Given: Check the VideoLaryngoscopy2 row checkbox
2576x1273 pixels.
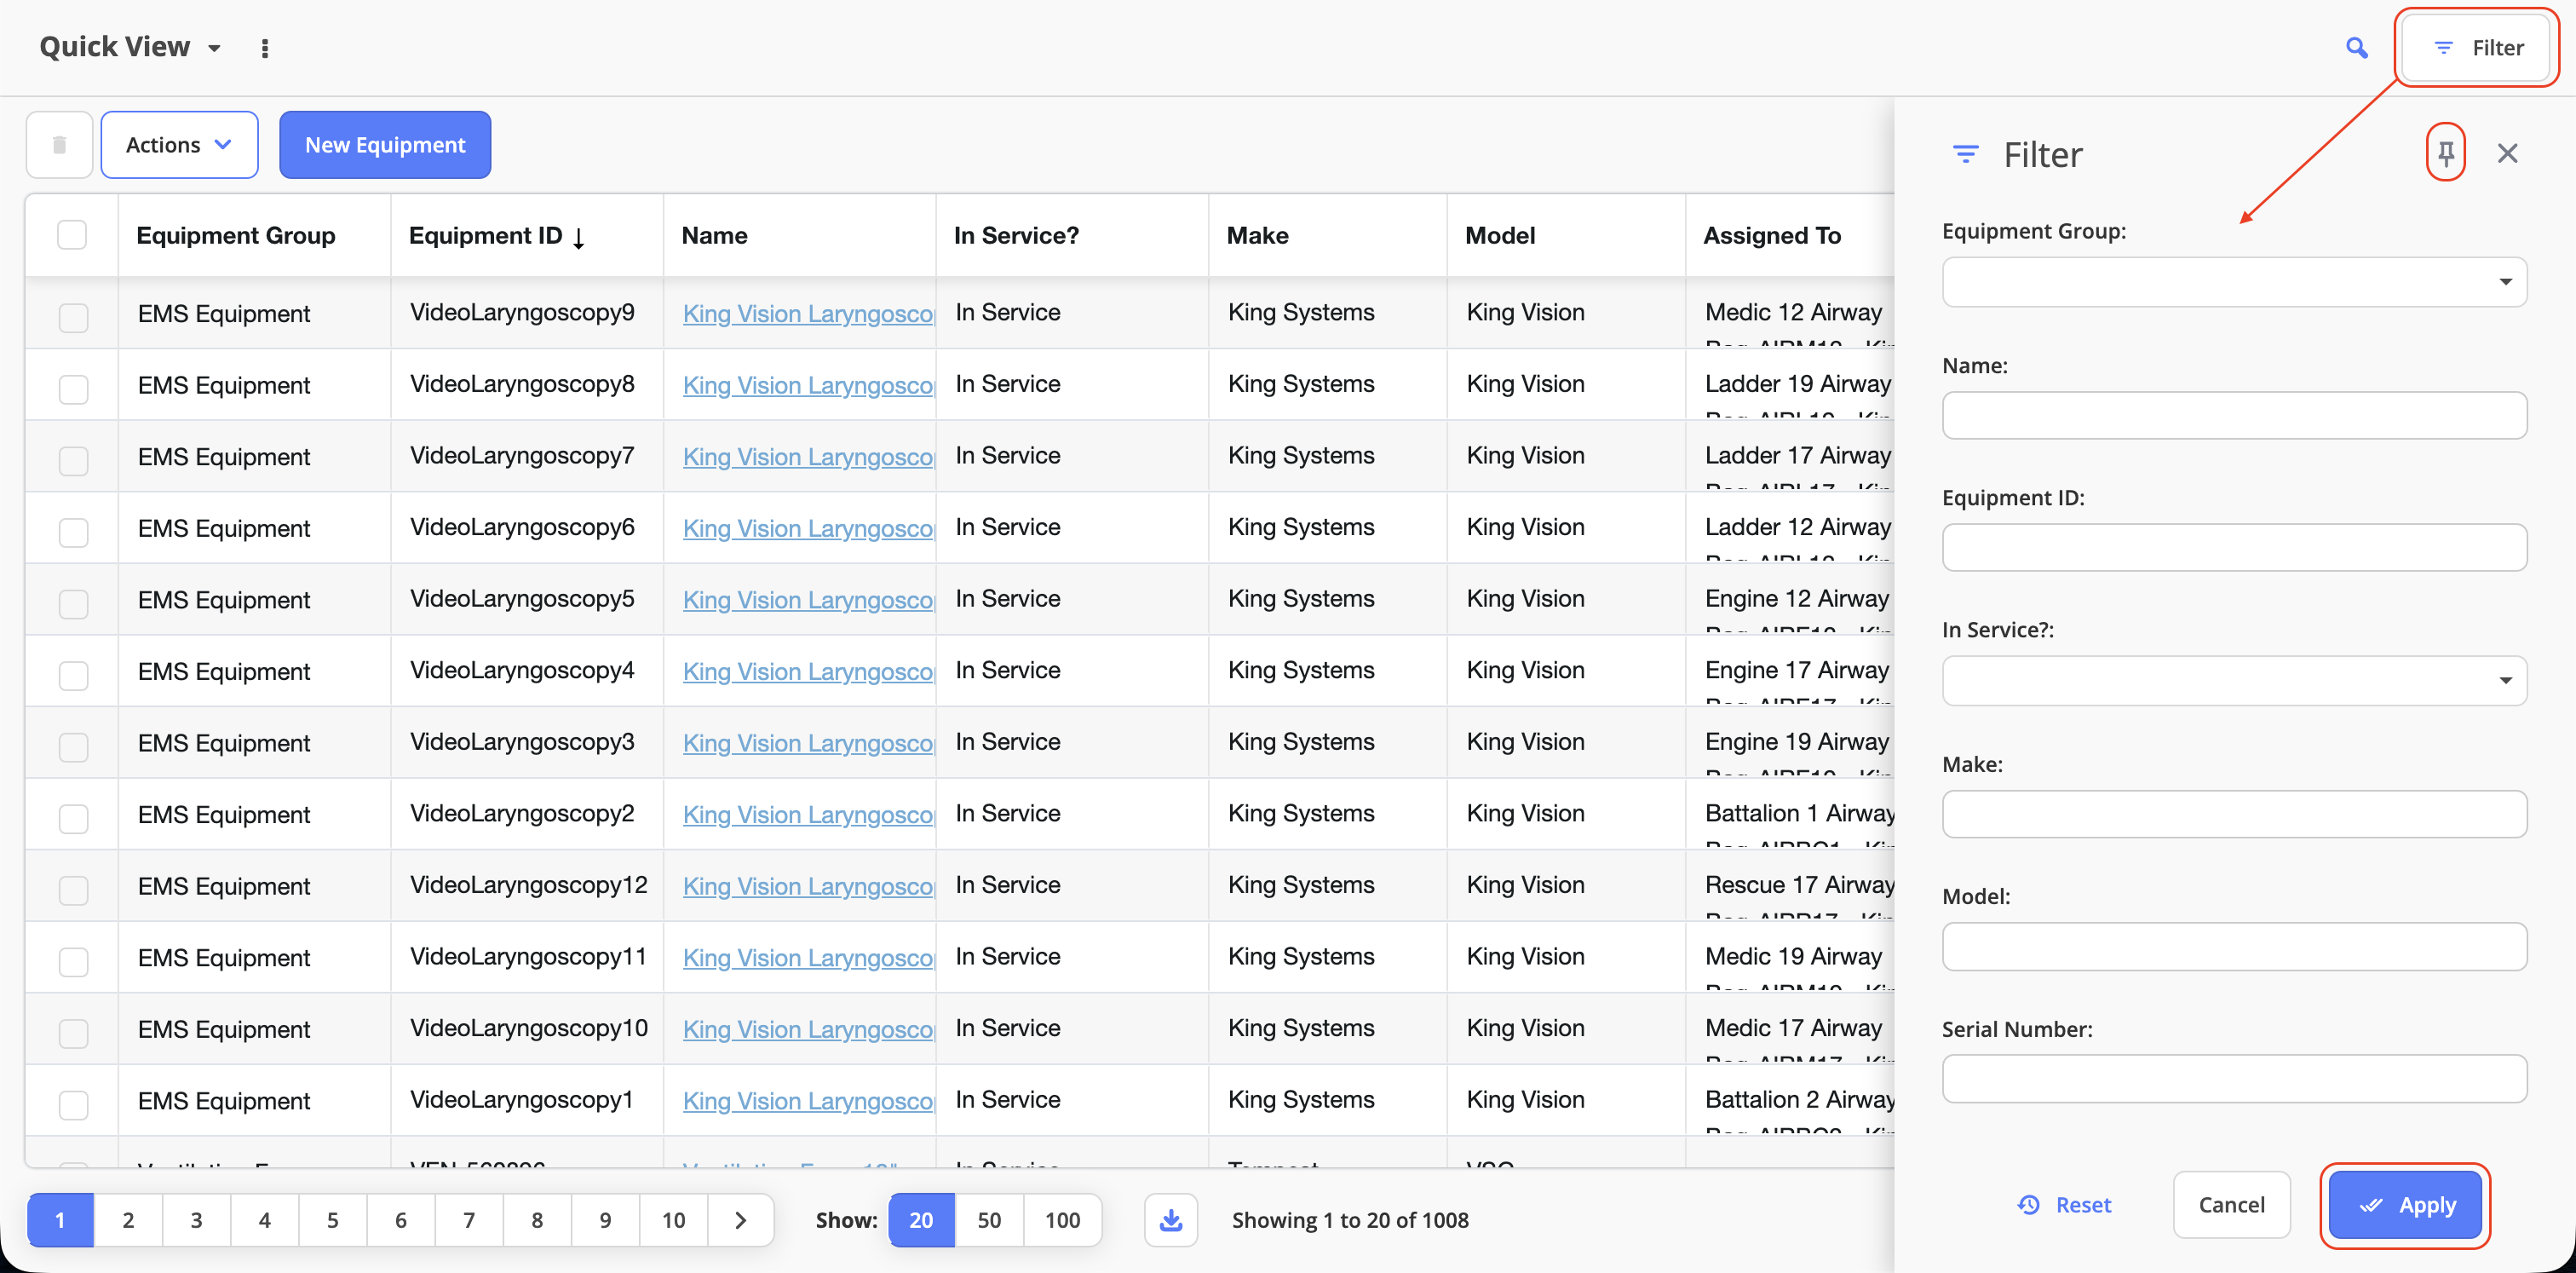Looking at the screenshot, I should pyautogui.click(x=73, y=818).
